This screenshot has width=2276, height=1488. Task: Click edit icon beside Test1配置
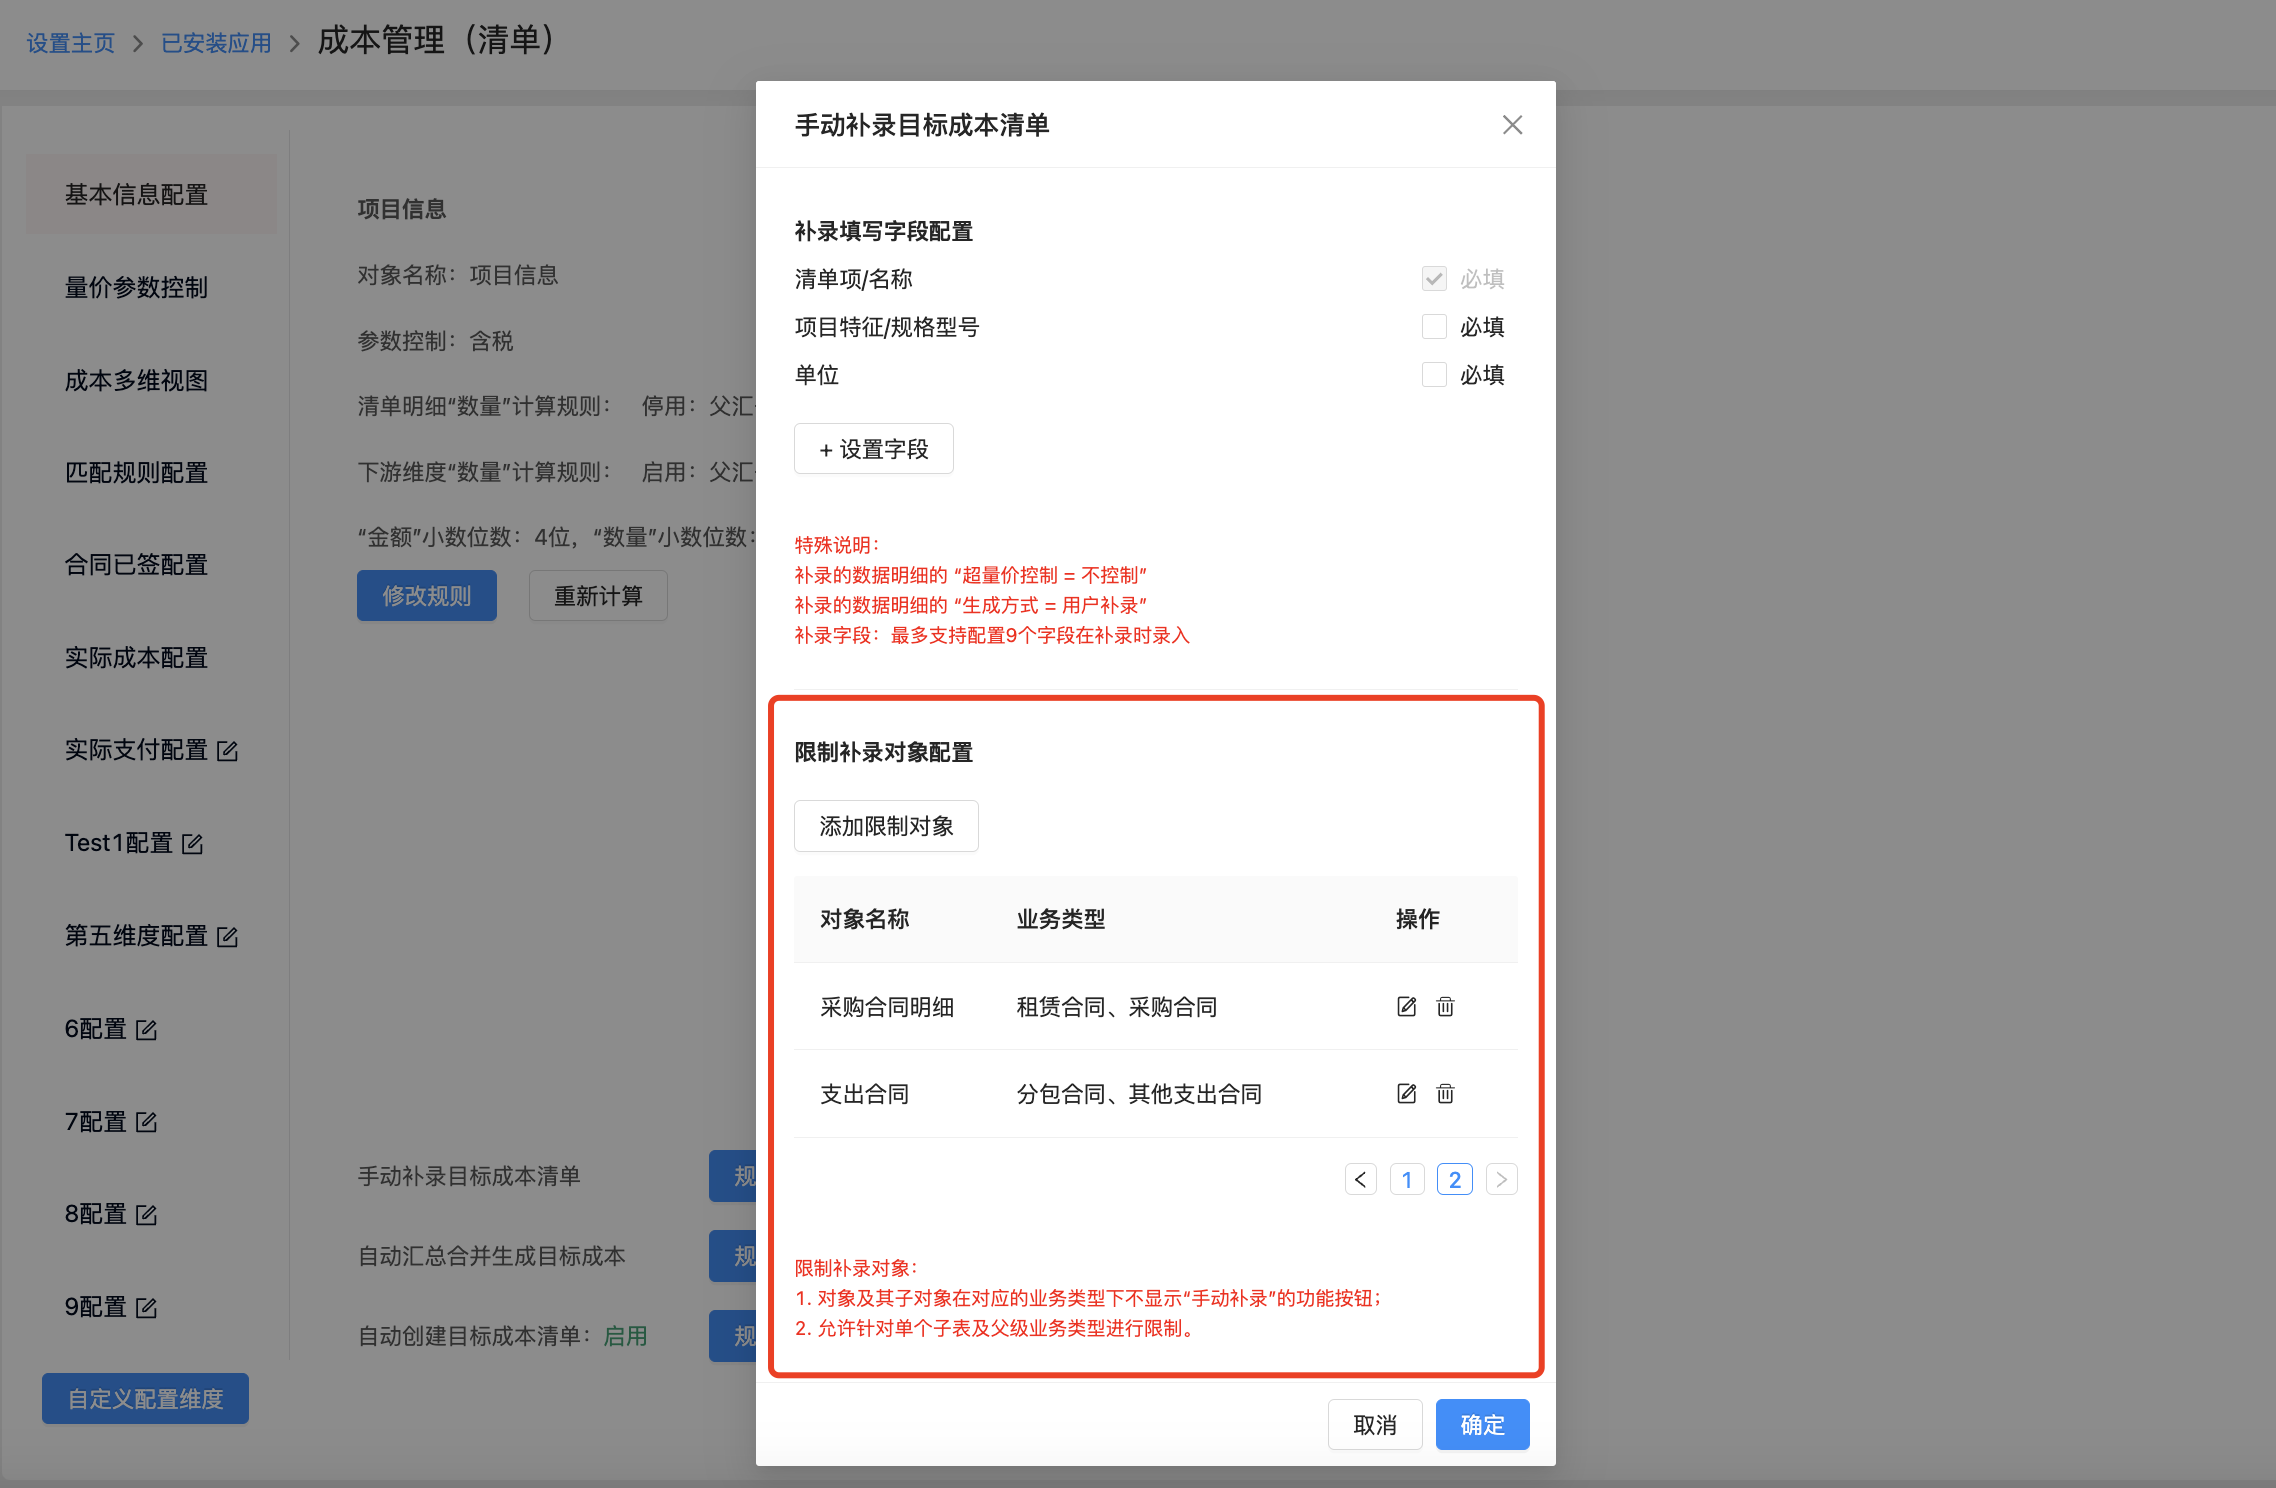click(193, 844)
